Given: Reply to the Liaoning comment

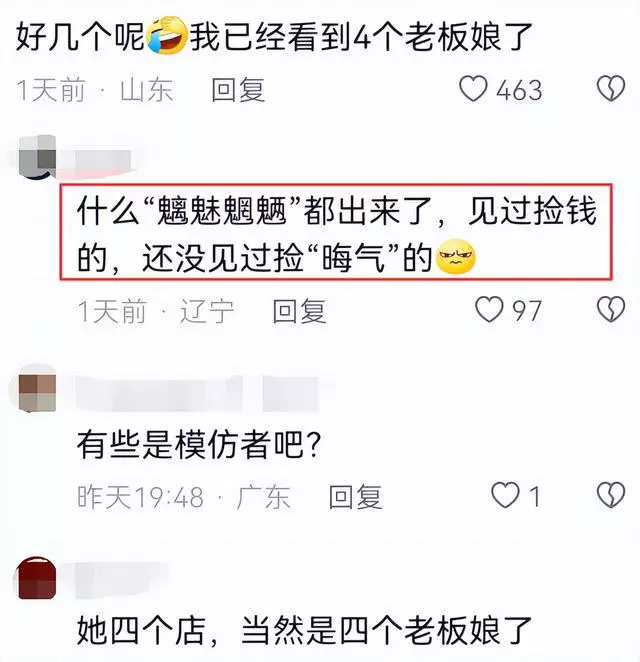Looking at the screenshot, I should (x=299, y=311).
